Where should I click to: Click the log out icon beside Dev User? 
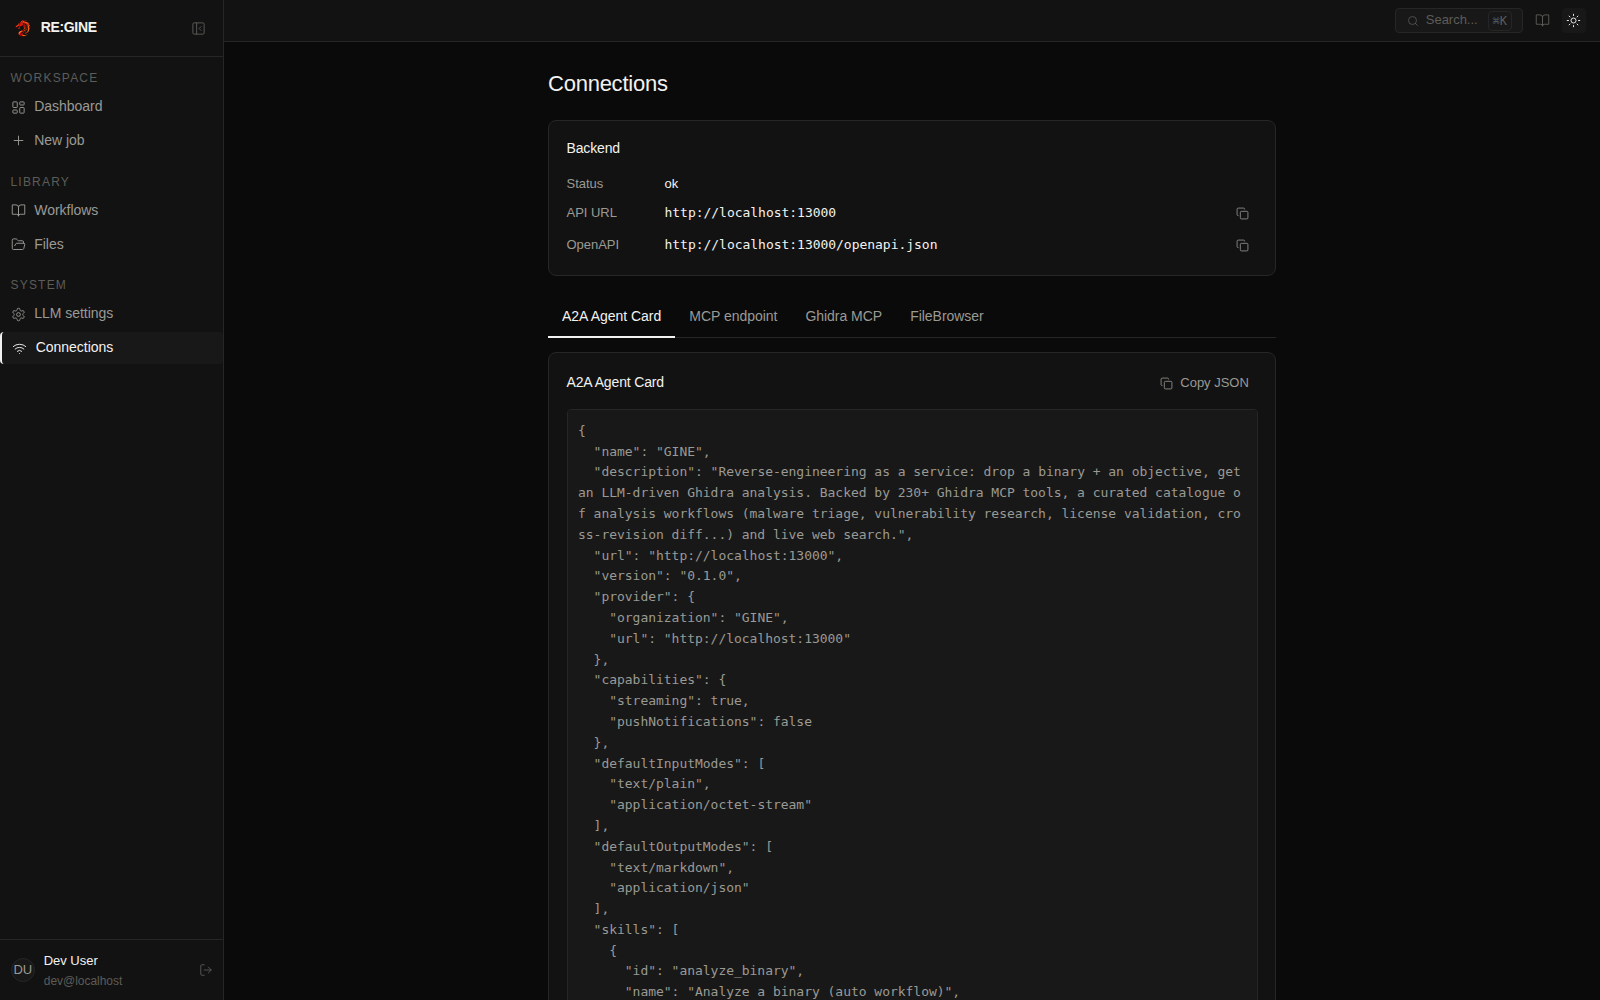pyautogui.click(x=206, y=970)
